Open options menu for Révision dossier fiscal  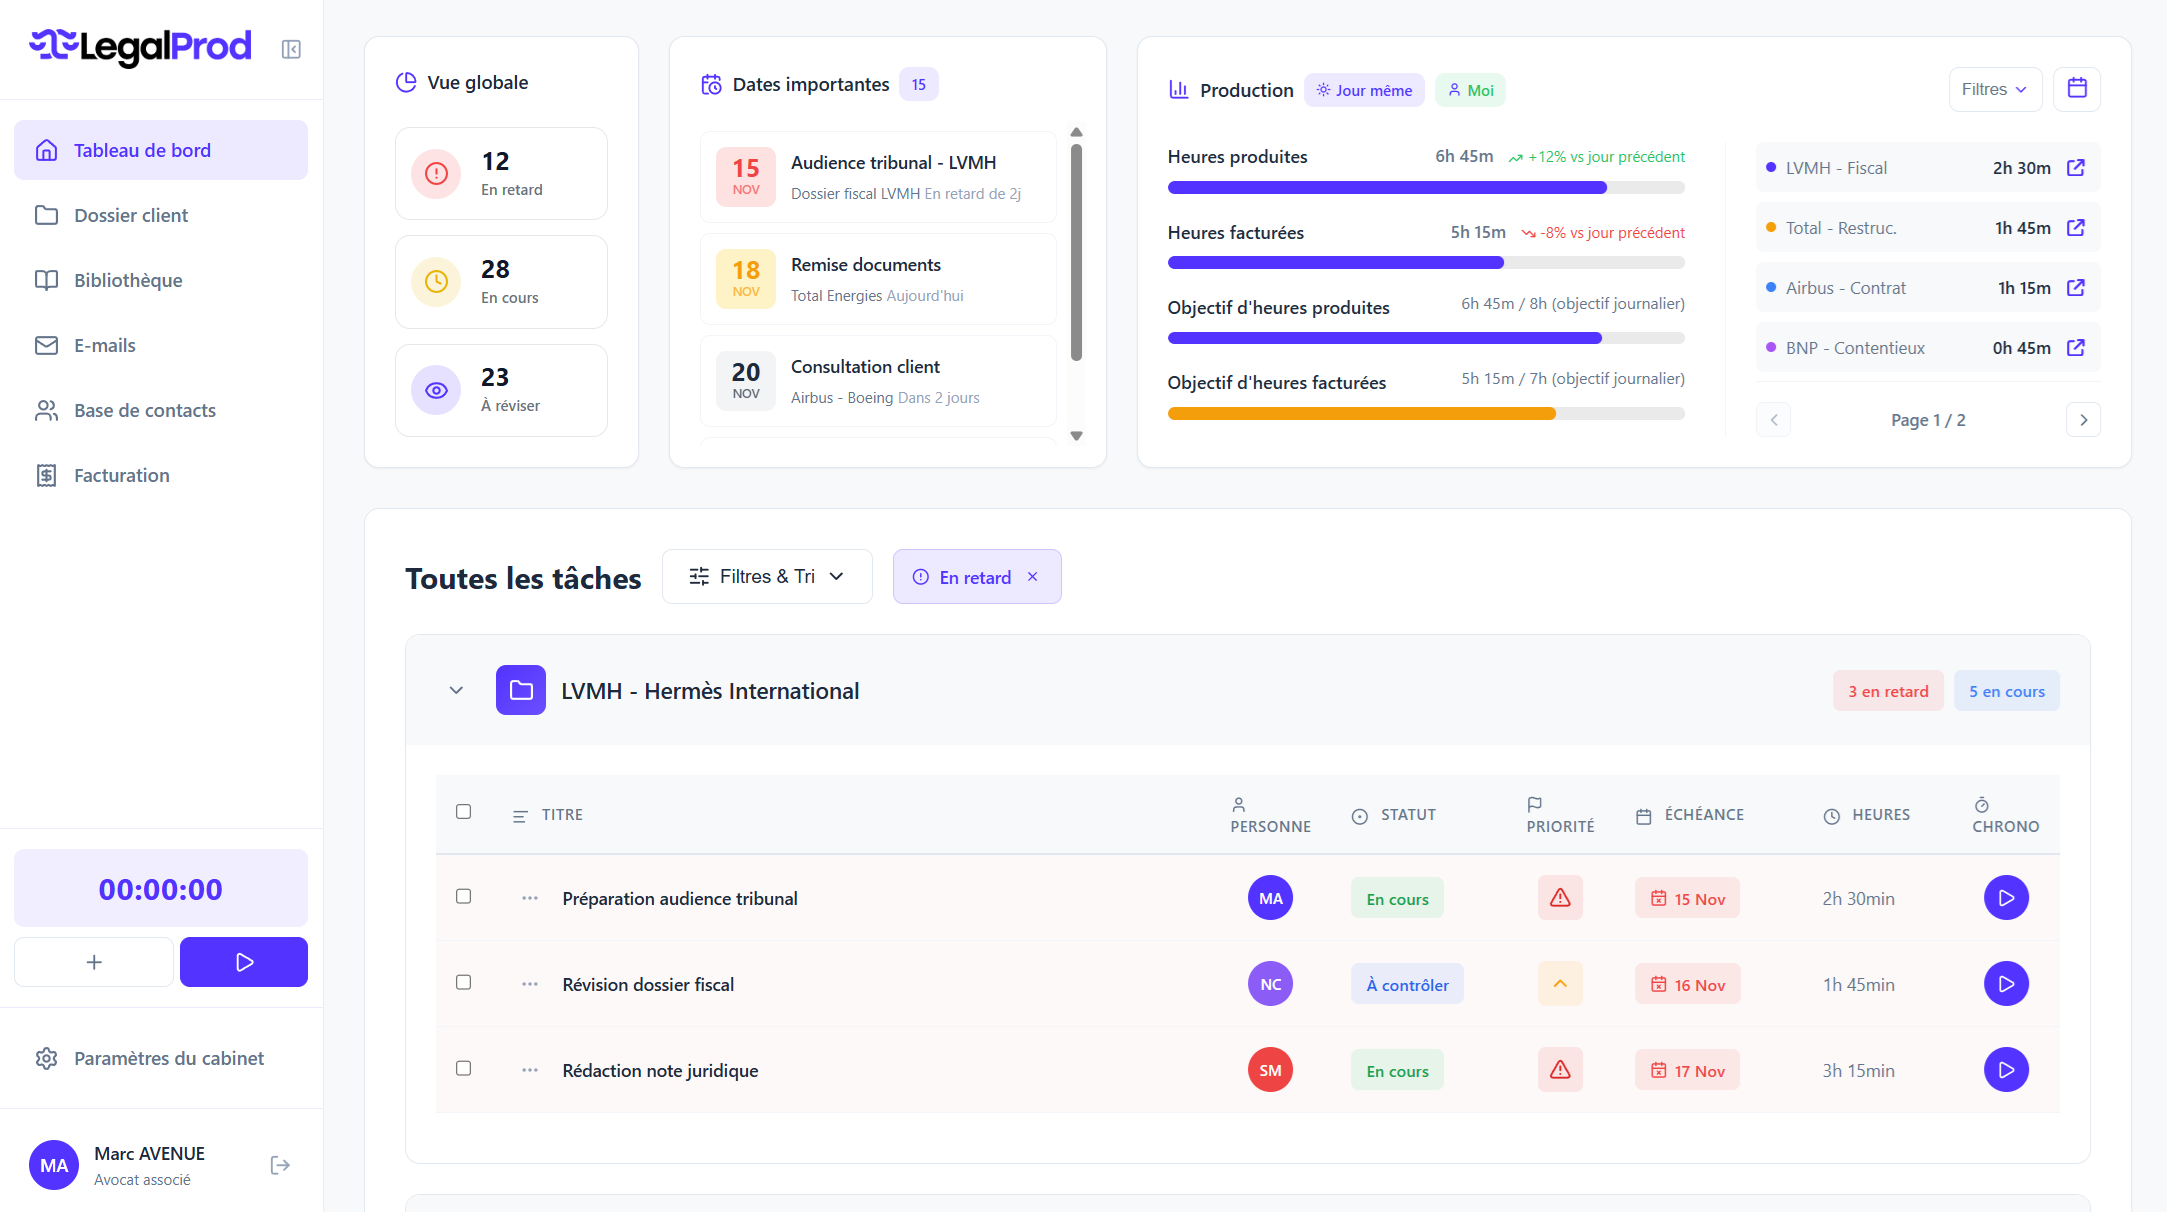pos(530,984)
